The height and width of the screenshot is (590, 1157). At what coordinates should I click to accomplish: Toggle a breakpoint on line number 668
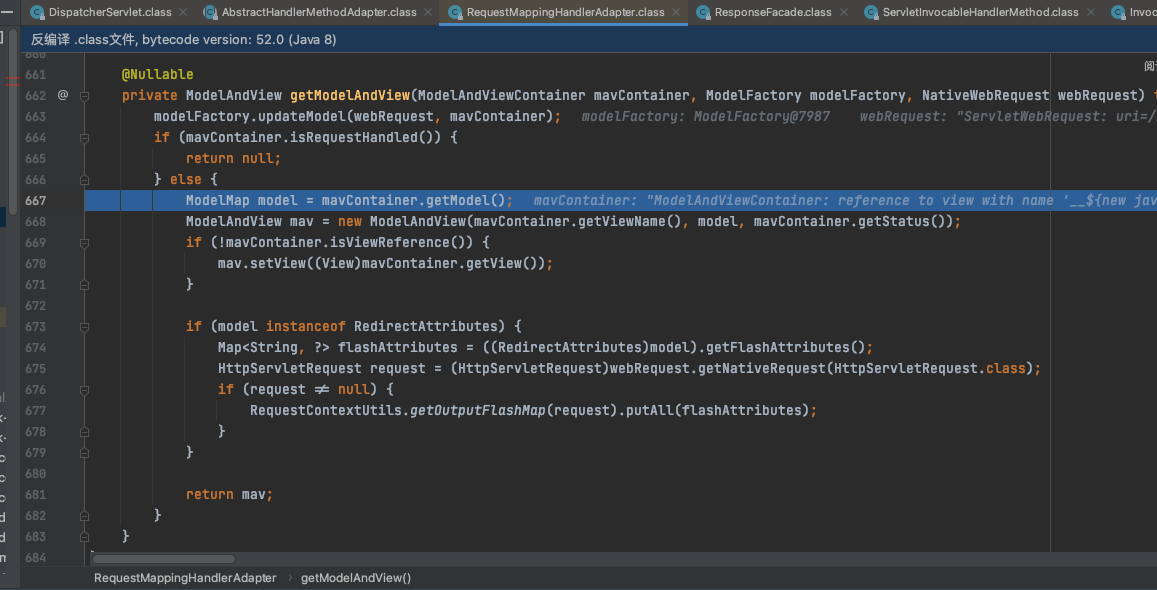(x=36, y=222)
